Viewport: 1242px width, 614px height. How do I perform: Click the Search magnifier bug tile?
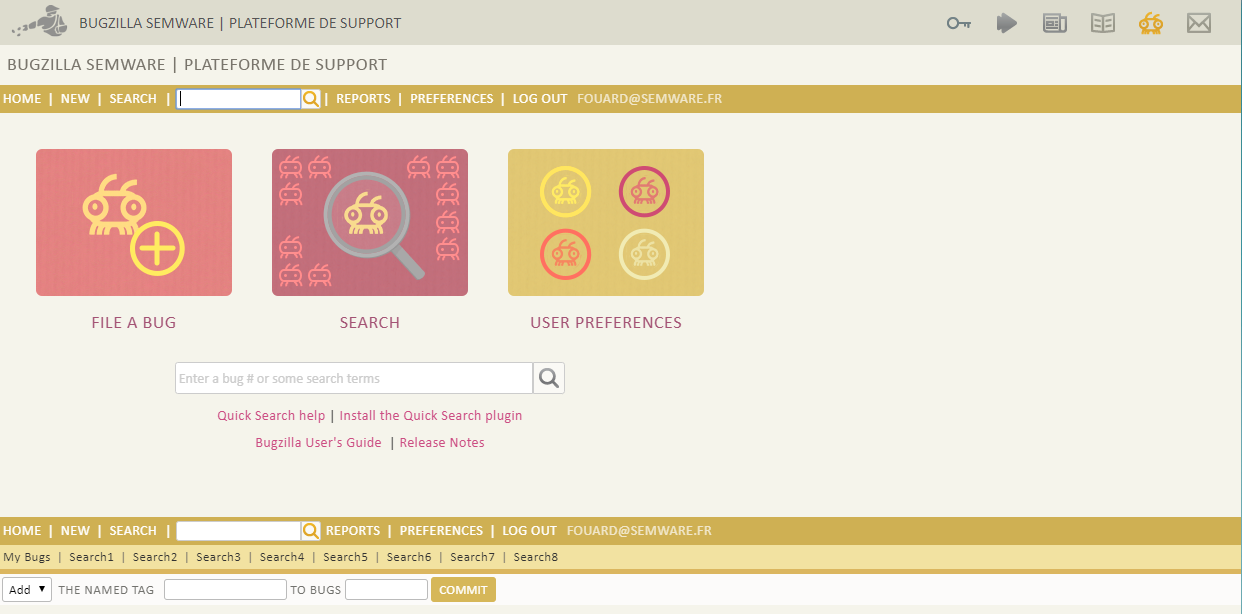click(x=370, y=222)
